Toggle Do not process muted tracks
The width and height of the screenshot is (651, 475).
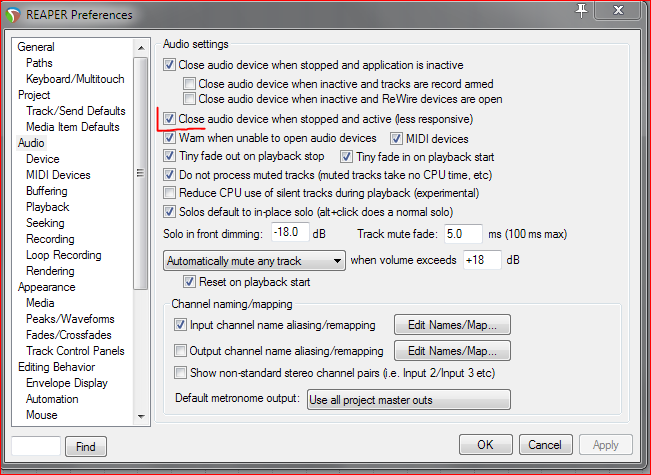point(169,175)
